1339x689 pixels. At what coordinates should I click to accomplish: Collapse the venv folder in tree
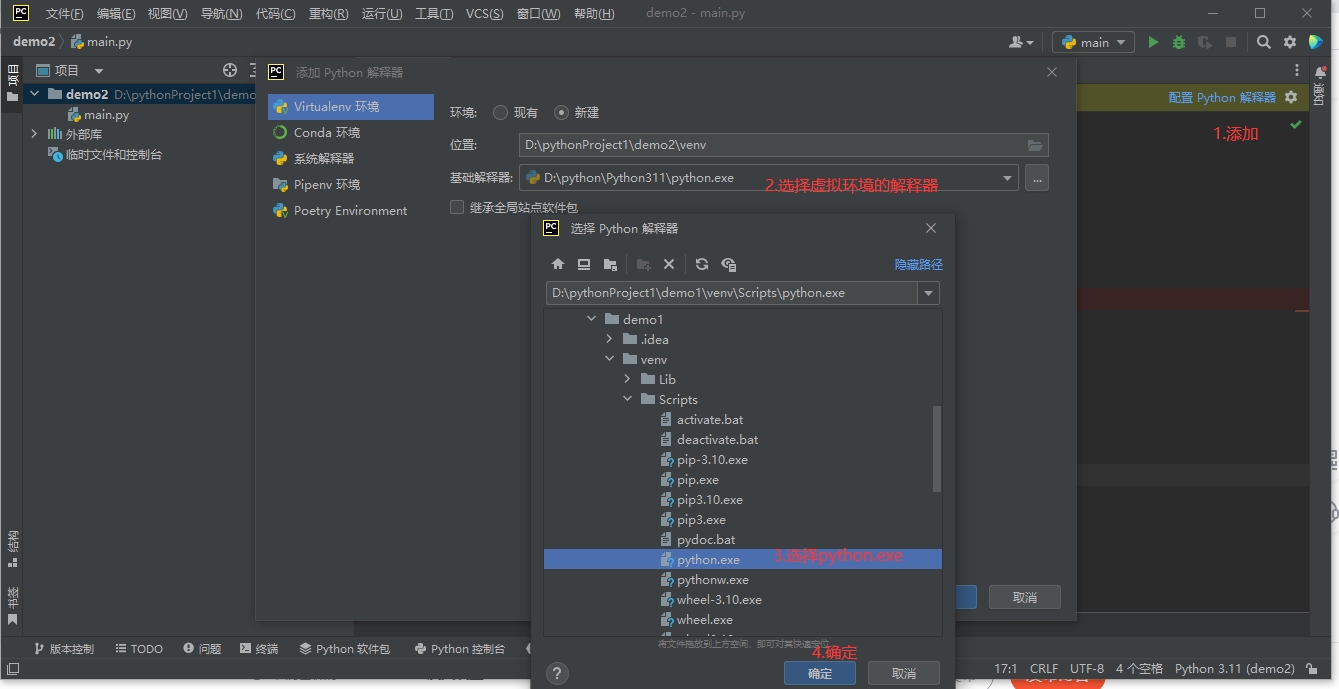tap(609, 359)
